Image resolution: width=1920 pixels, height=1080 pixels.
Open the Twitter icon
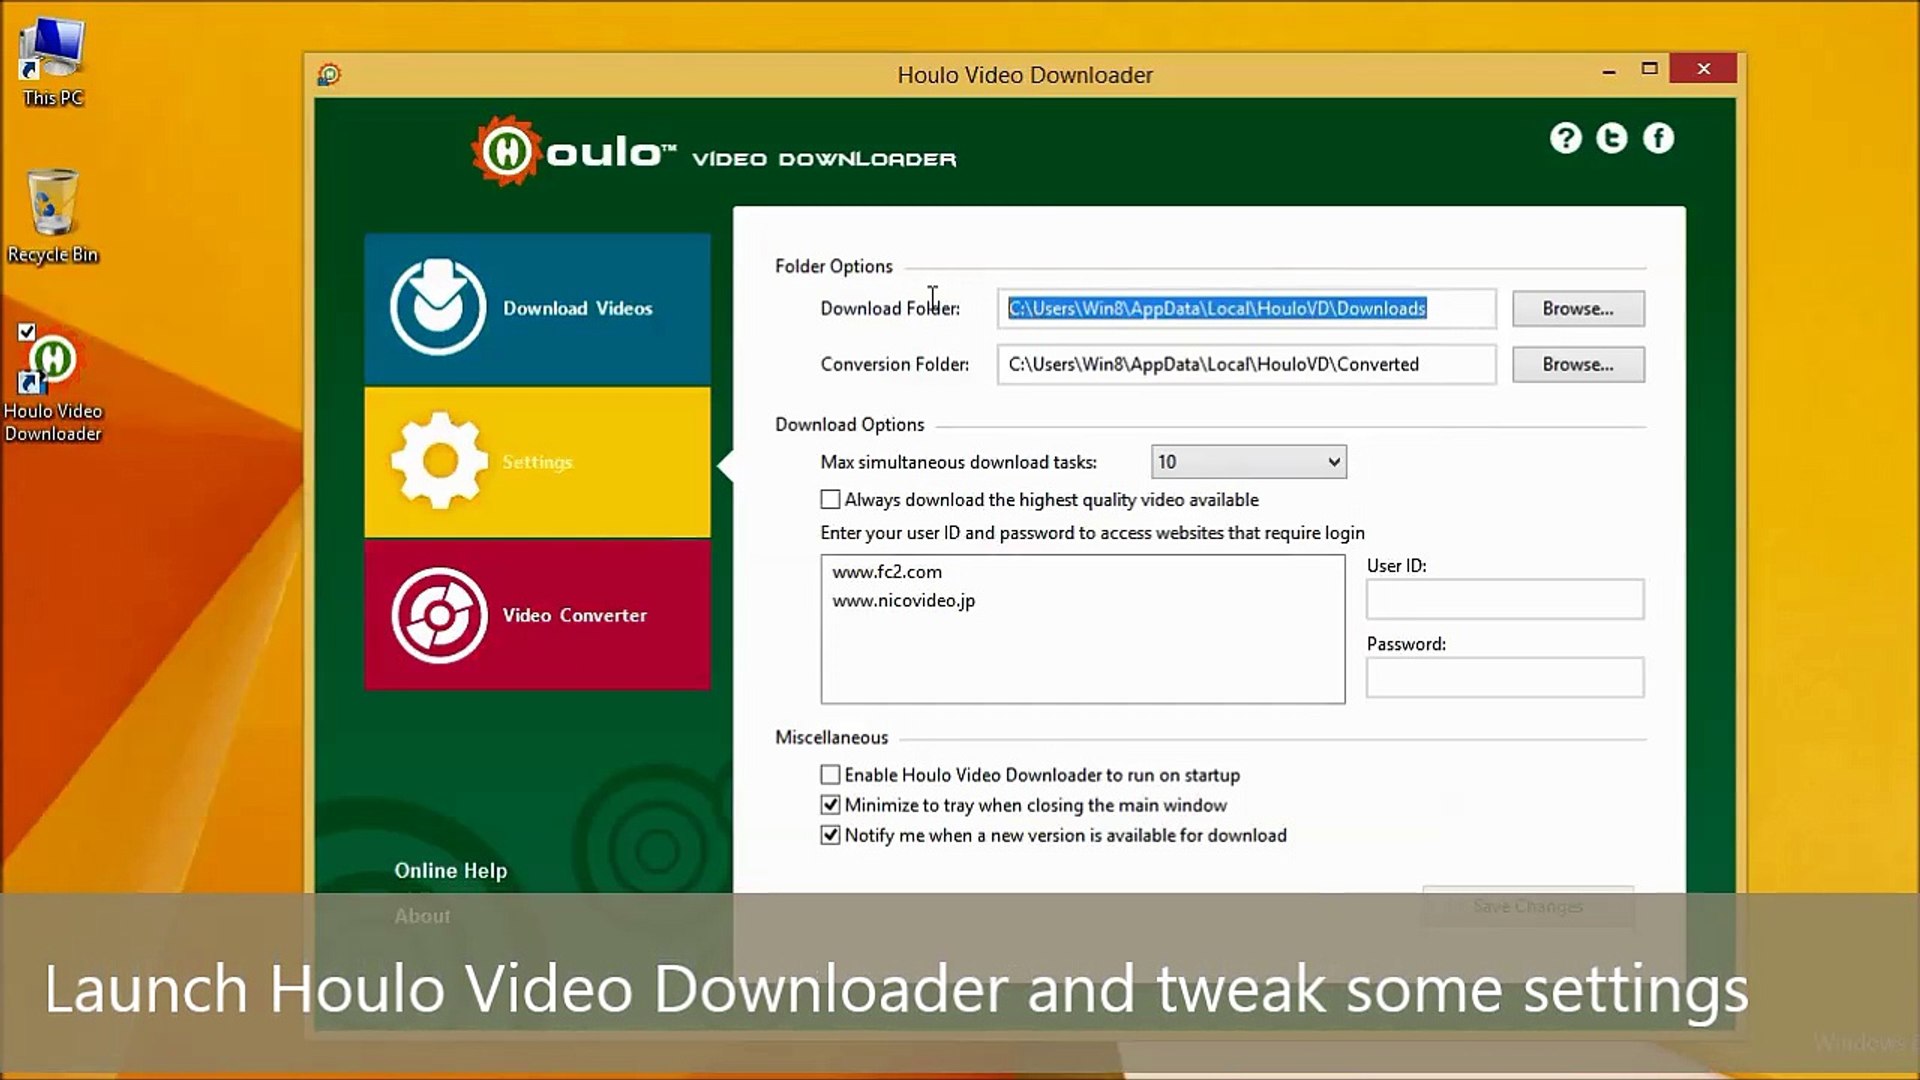click(1612, 138)
